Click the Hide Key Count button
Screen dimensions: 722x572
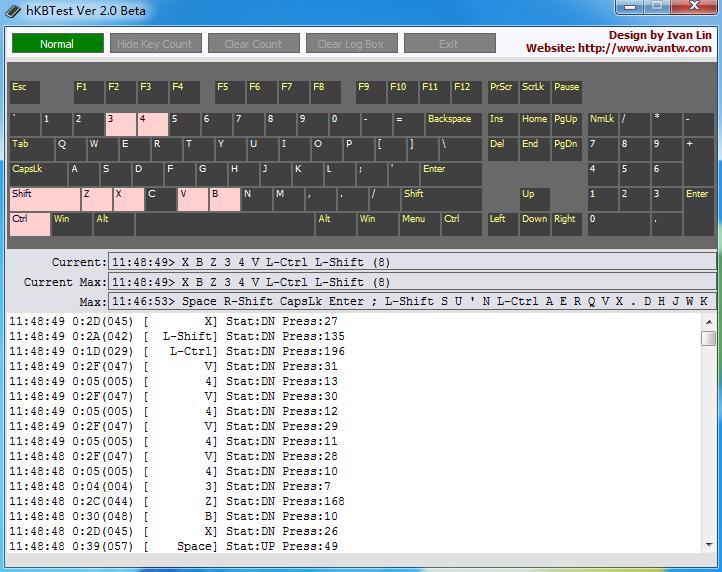tap(156, 43)
